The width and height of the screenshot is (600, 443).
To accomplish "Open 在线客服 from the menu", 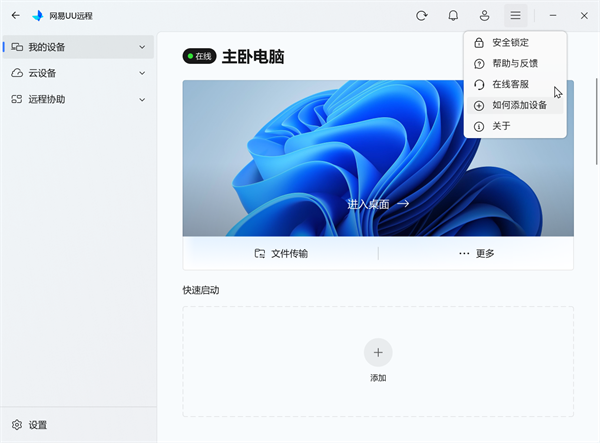I will (510, 84).
